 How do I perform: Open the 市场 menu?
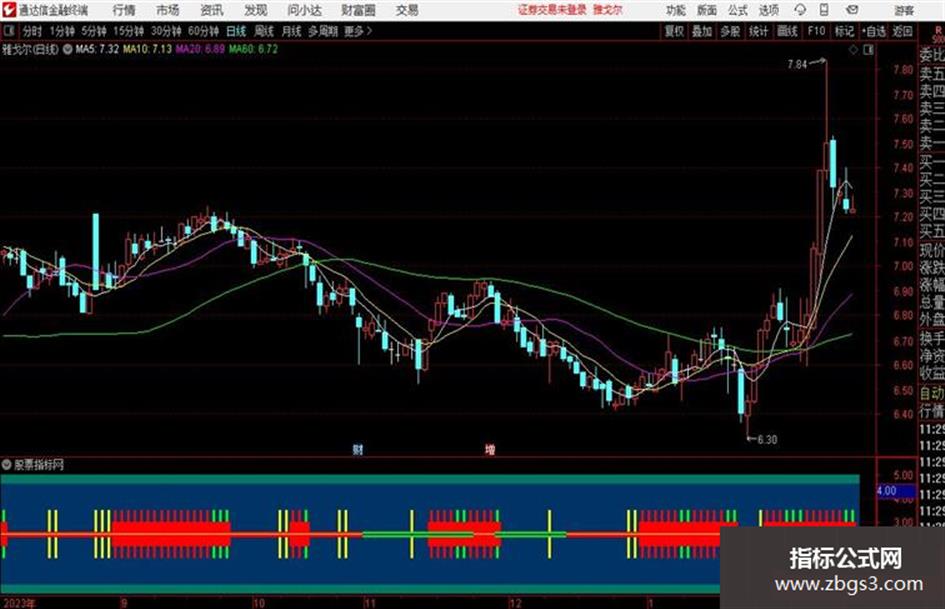point(168,10)
